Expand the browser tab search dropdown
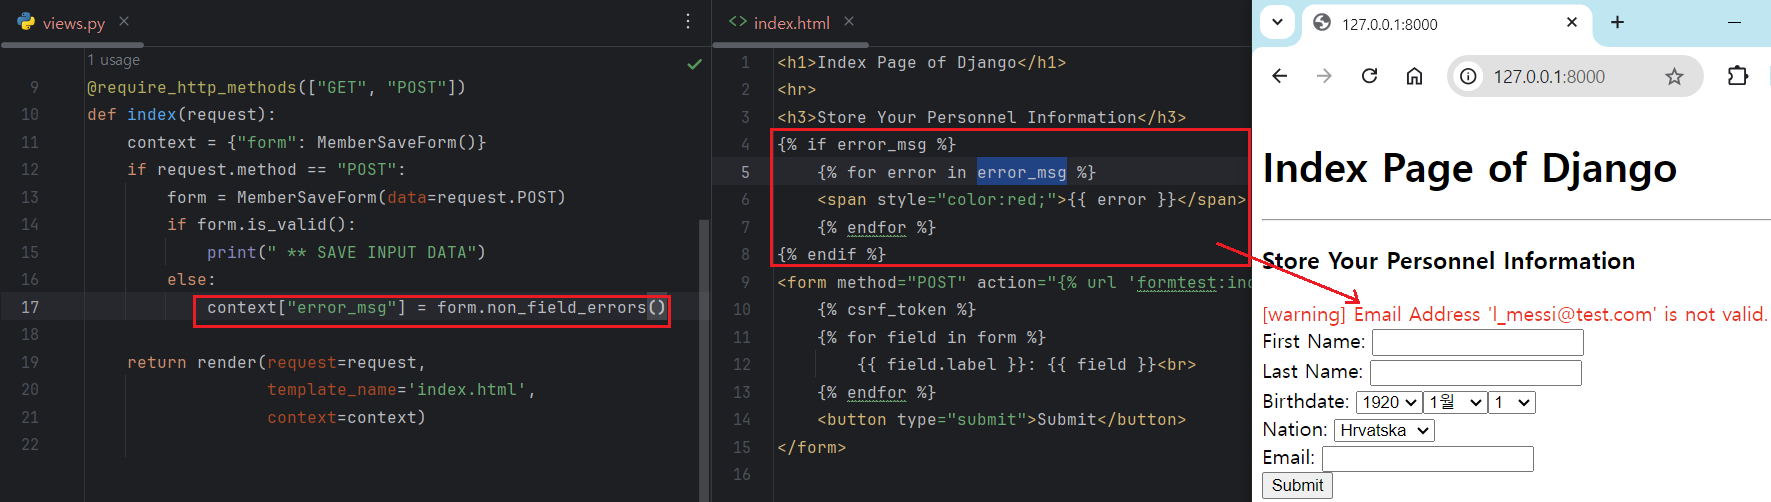The width and height of the screenshot is (1771, 502). click(1277, 22)
